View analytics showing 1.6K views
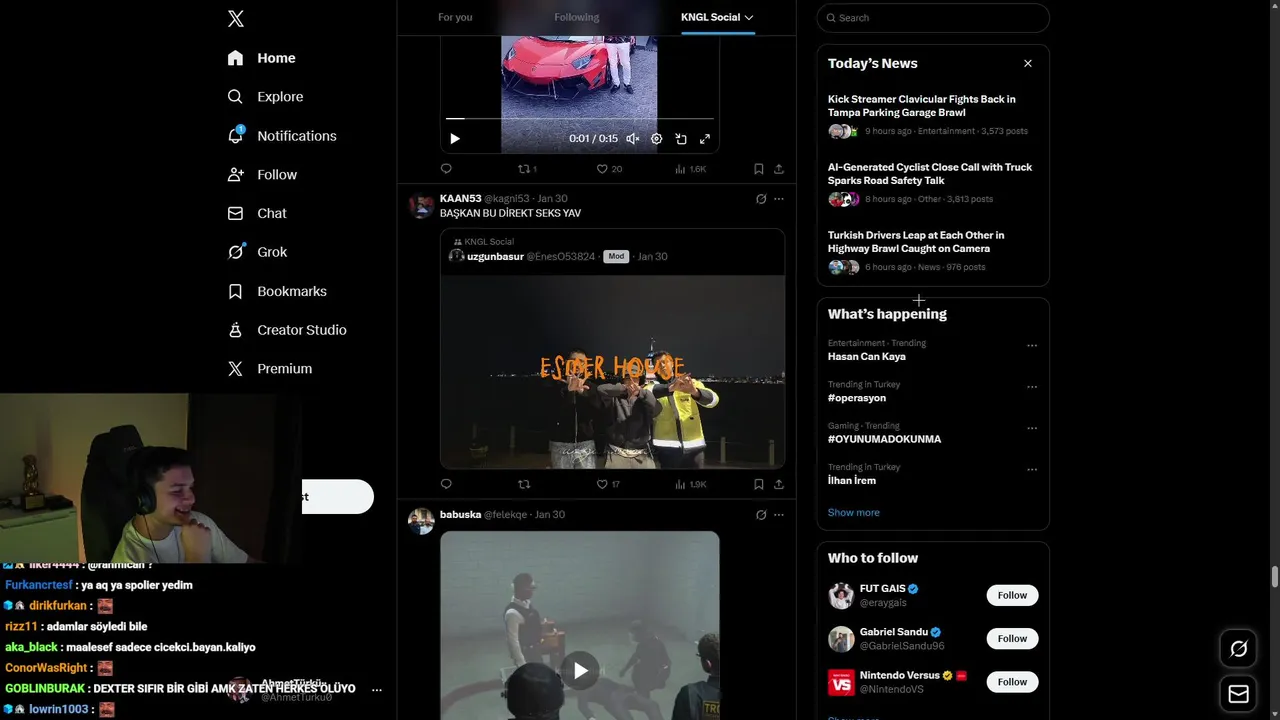 (x=690, y=169)
